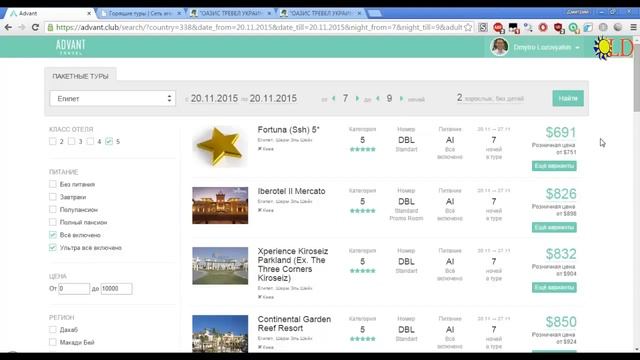Check the 3-star hotel class box

point(71,141)
